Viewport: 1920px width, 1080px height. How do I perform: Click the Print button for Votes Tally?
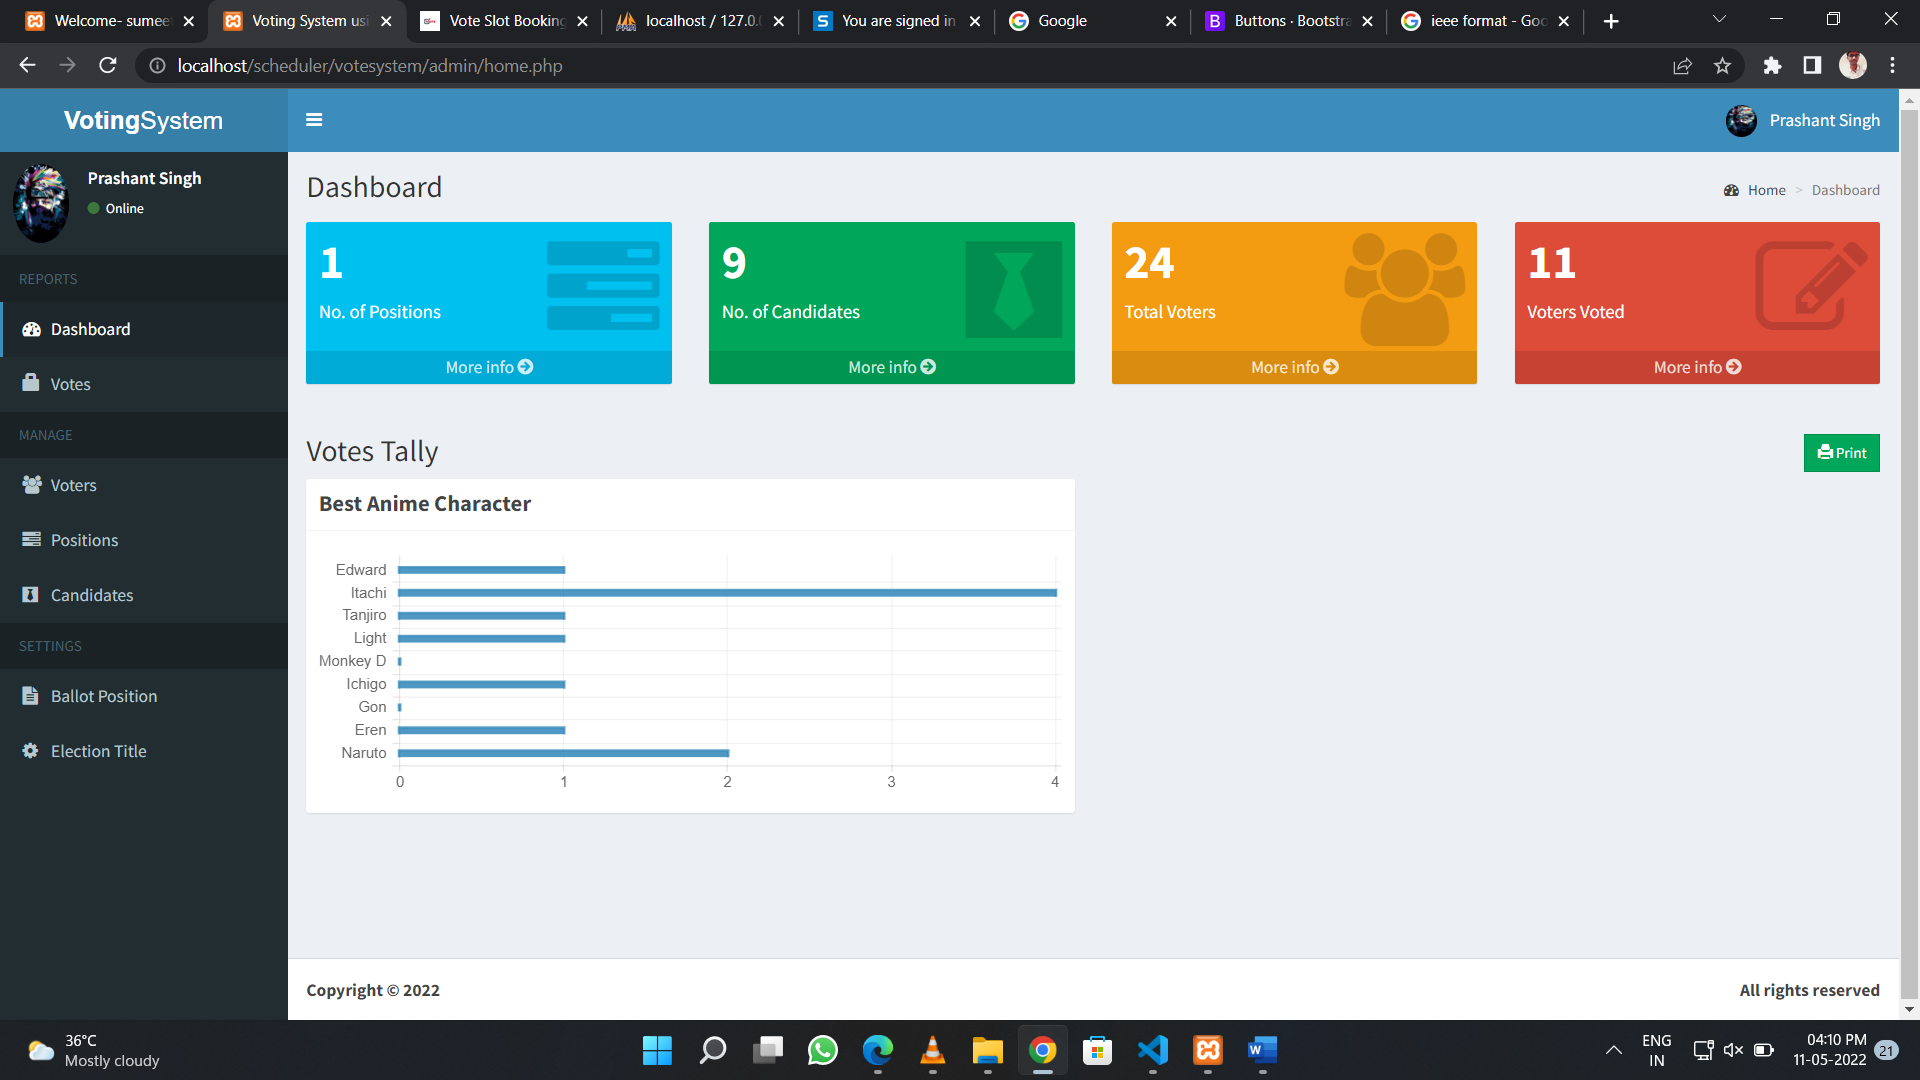point(1841,452)
